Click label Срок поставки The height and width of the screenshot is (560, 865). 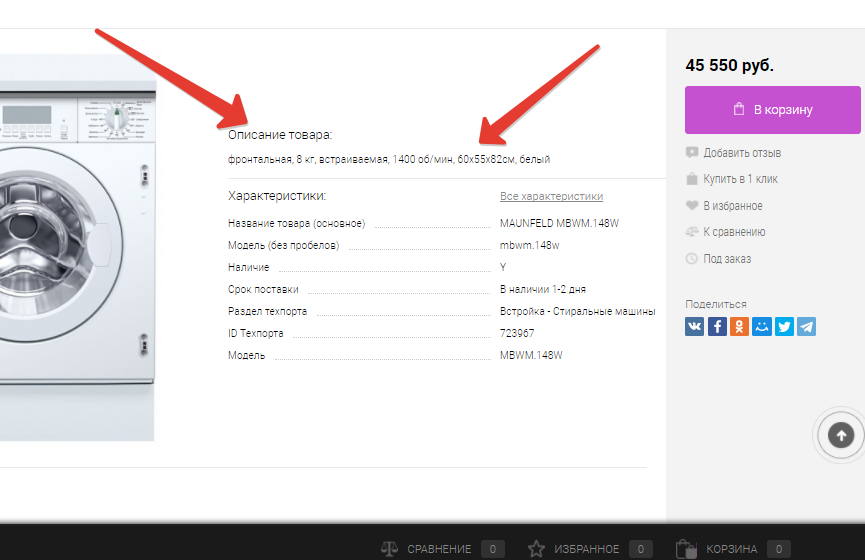coord(263,289)
